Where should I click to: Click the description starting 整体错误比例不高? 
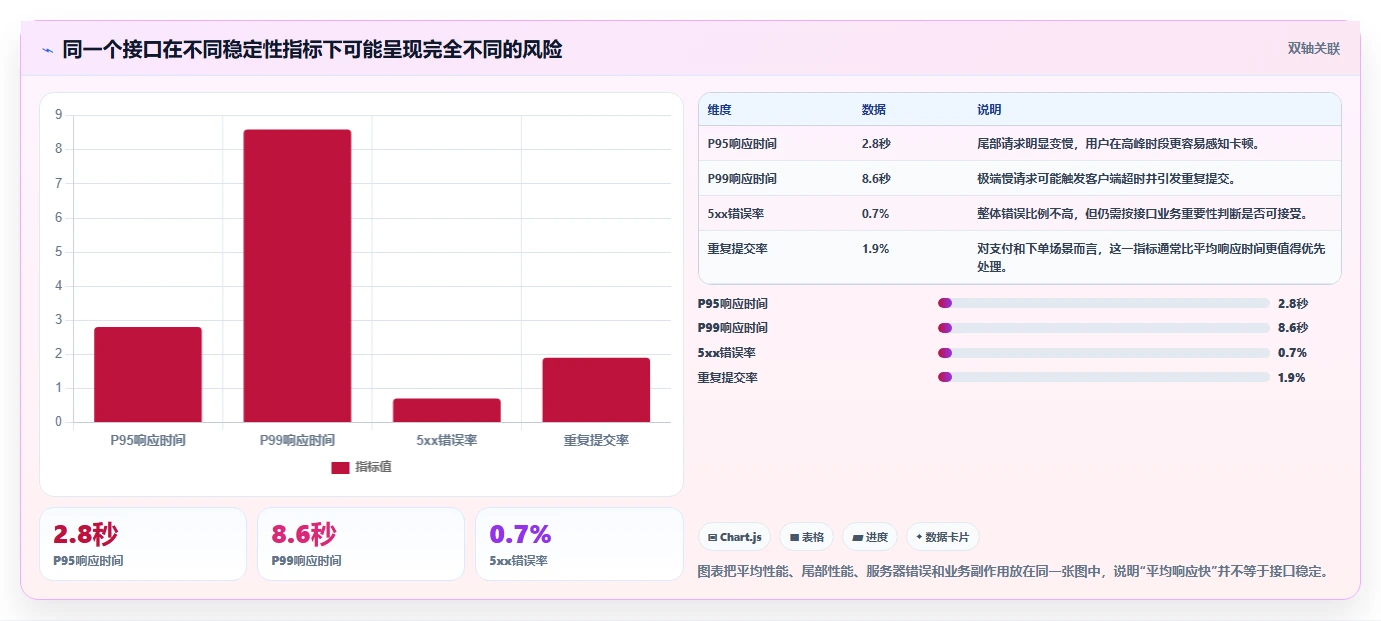[1144, 214]
